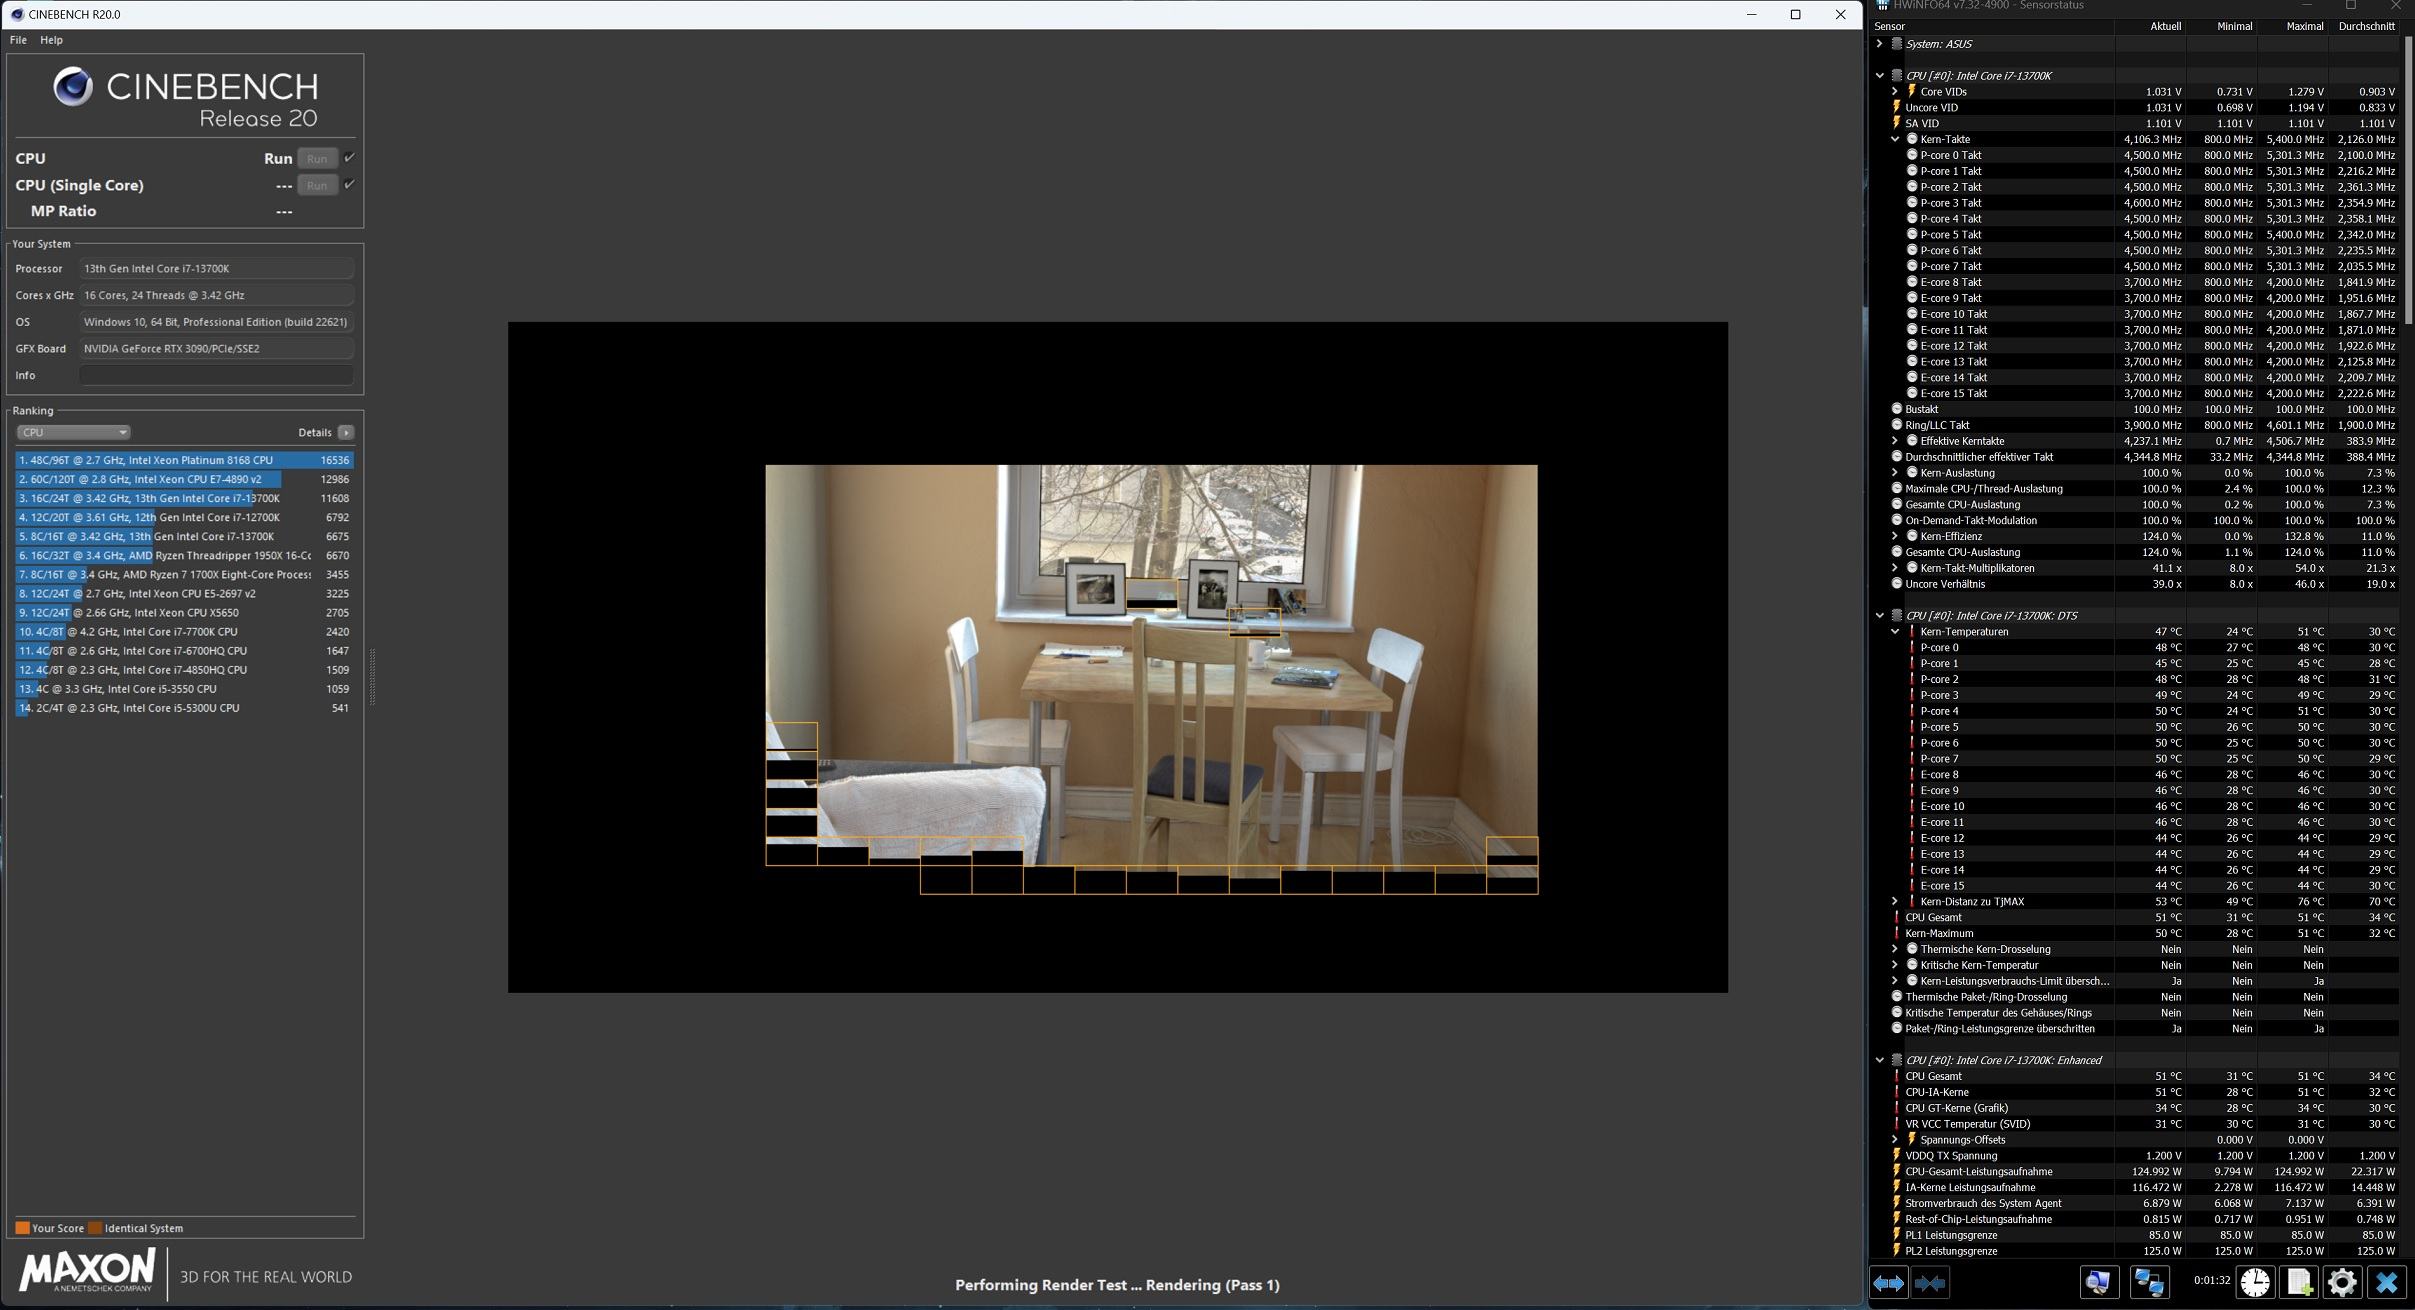Click the circle icon beside Gesamte CPU-Auslastung 100.0 %
The width and height of the screenshot is (2415, 1310).
pyautogui.click(x=1897, y=505)
